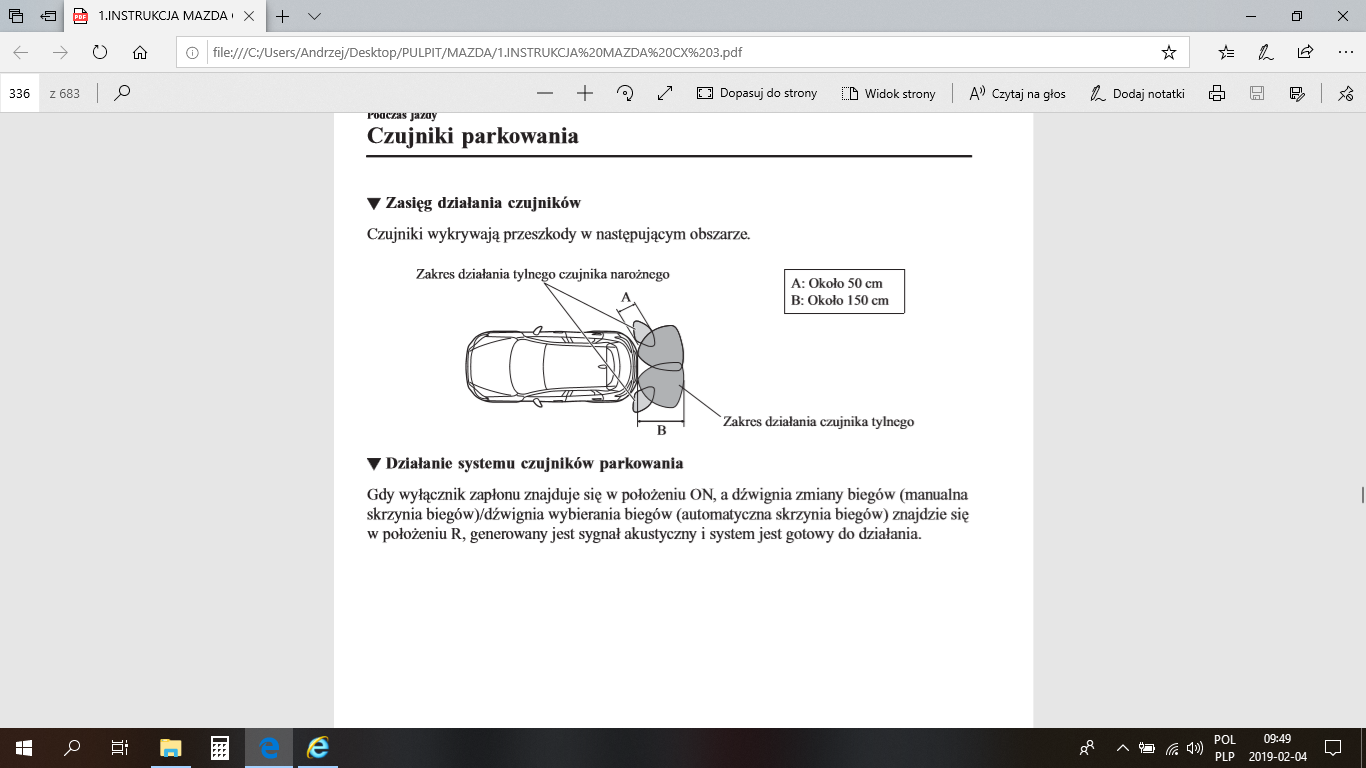Open a new browser tab
Viewport: 1366px width, 768px height.
pyautogui.click(x=283, y=17)
